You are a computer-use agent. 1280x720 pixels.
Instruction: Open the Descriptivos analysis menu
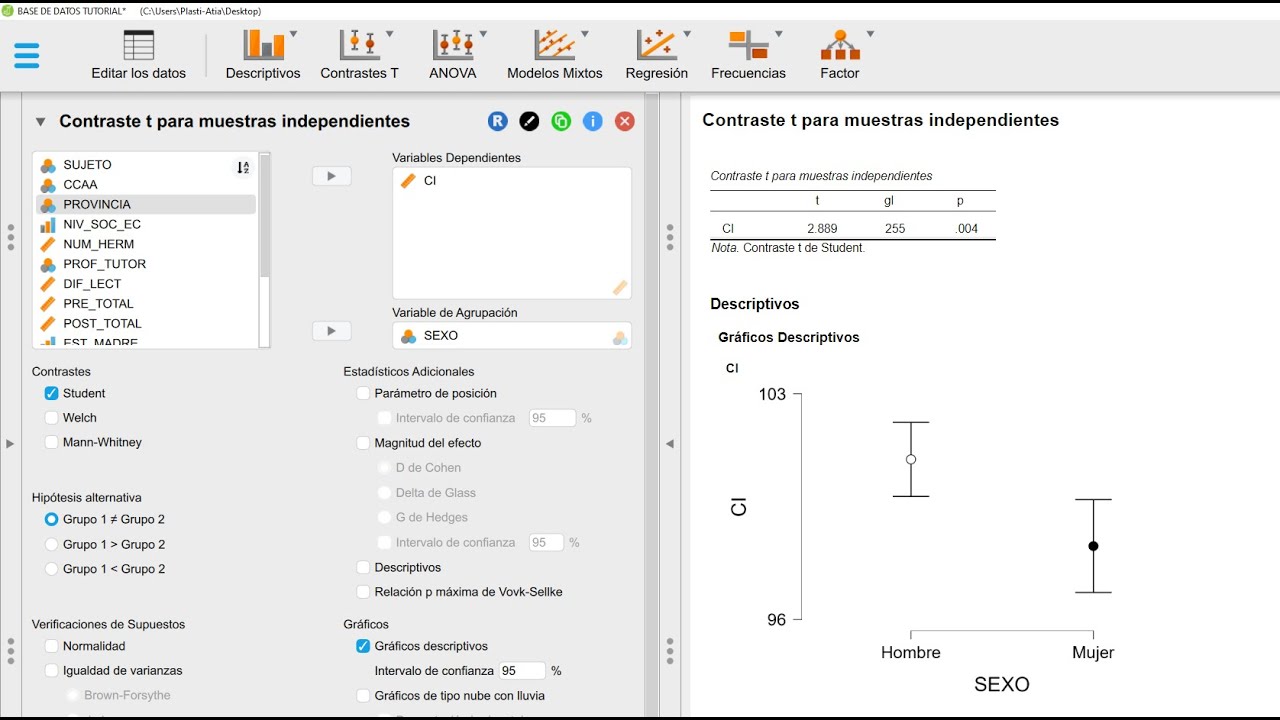(263, 55)
